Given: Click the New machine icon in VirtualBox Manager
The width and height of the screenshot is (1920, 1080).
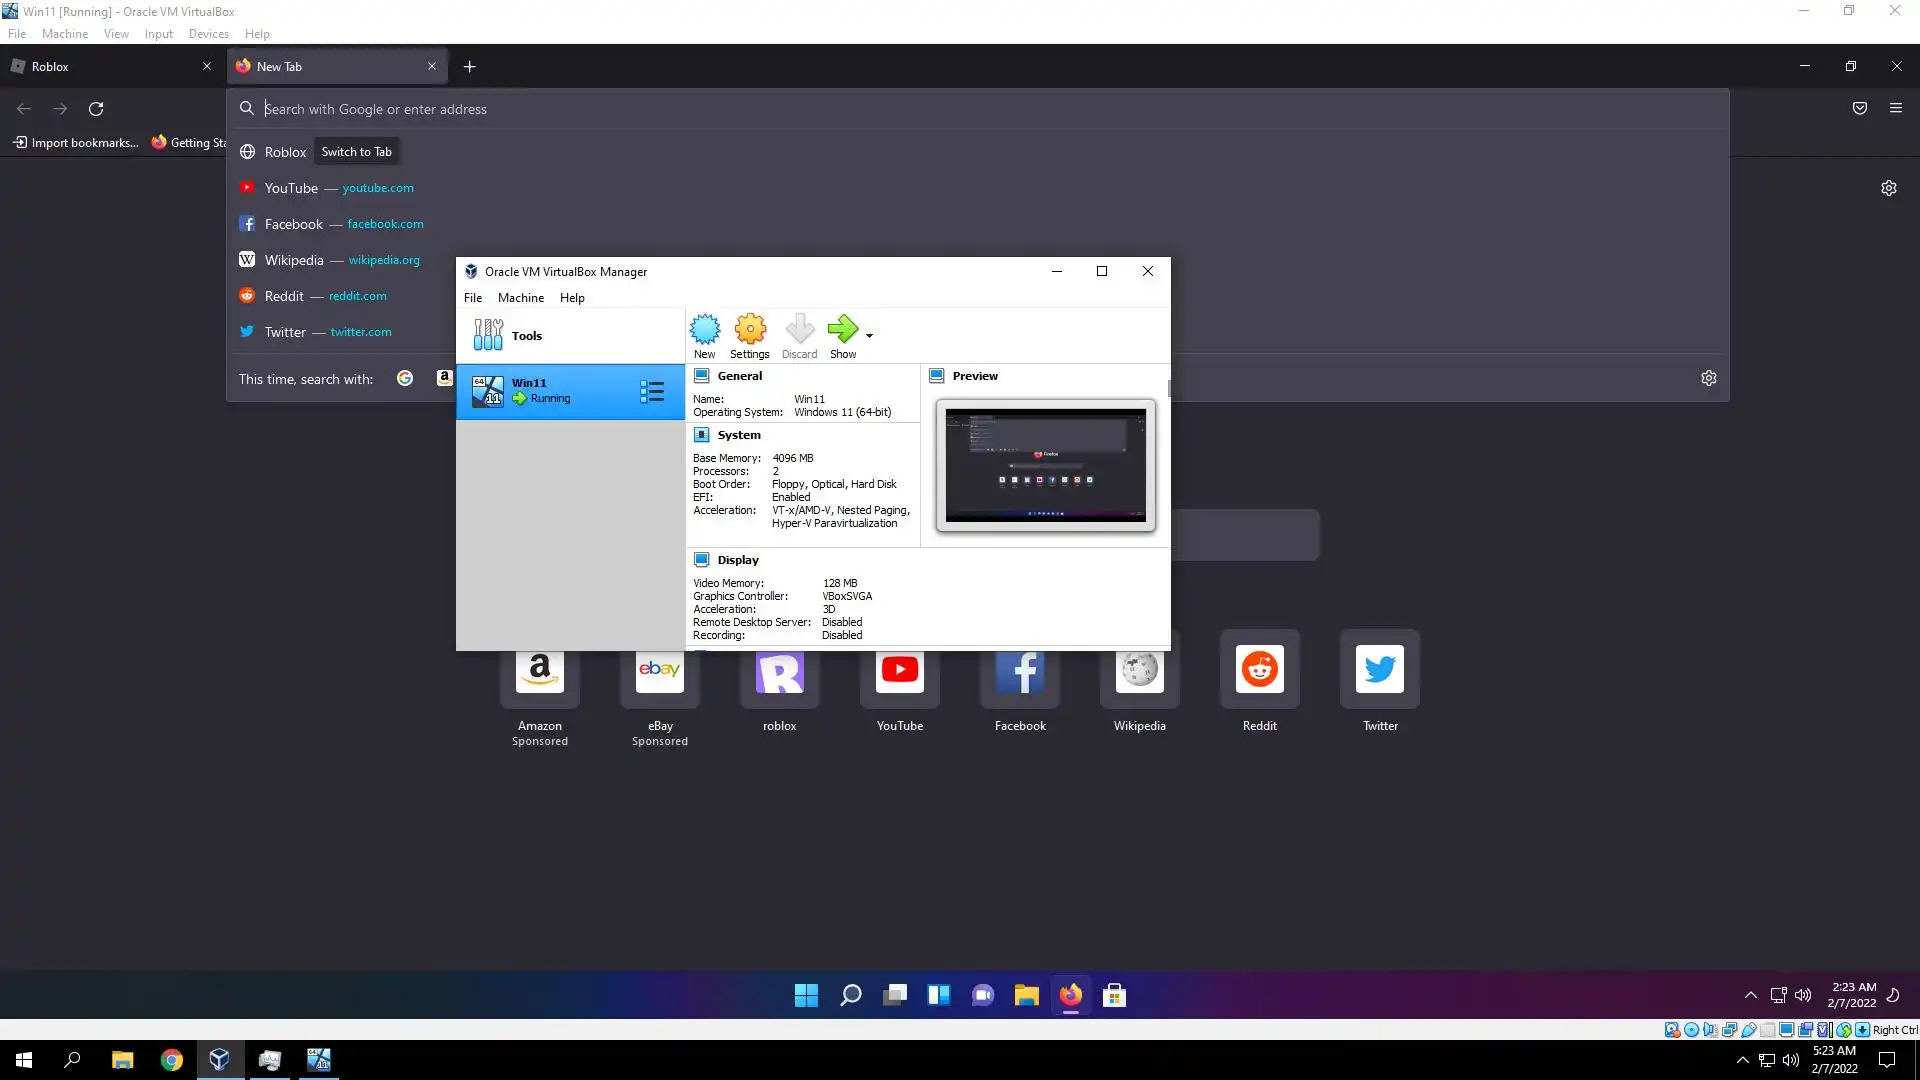Looking at the screenshot, I should tap(704, 330).
